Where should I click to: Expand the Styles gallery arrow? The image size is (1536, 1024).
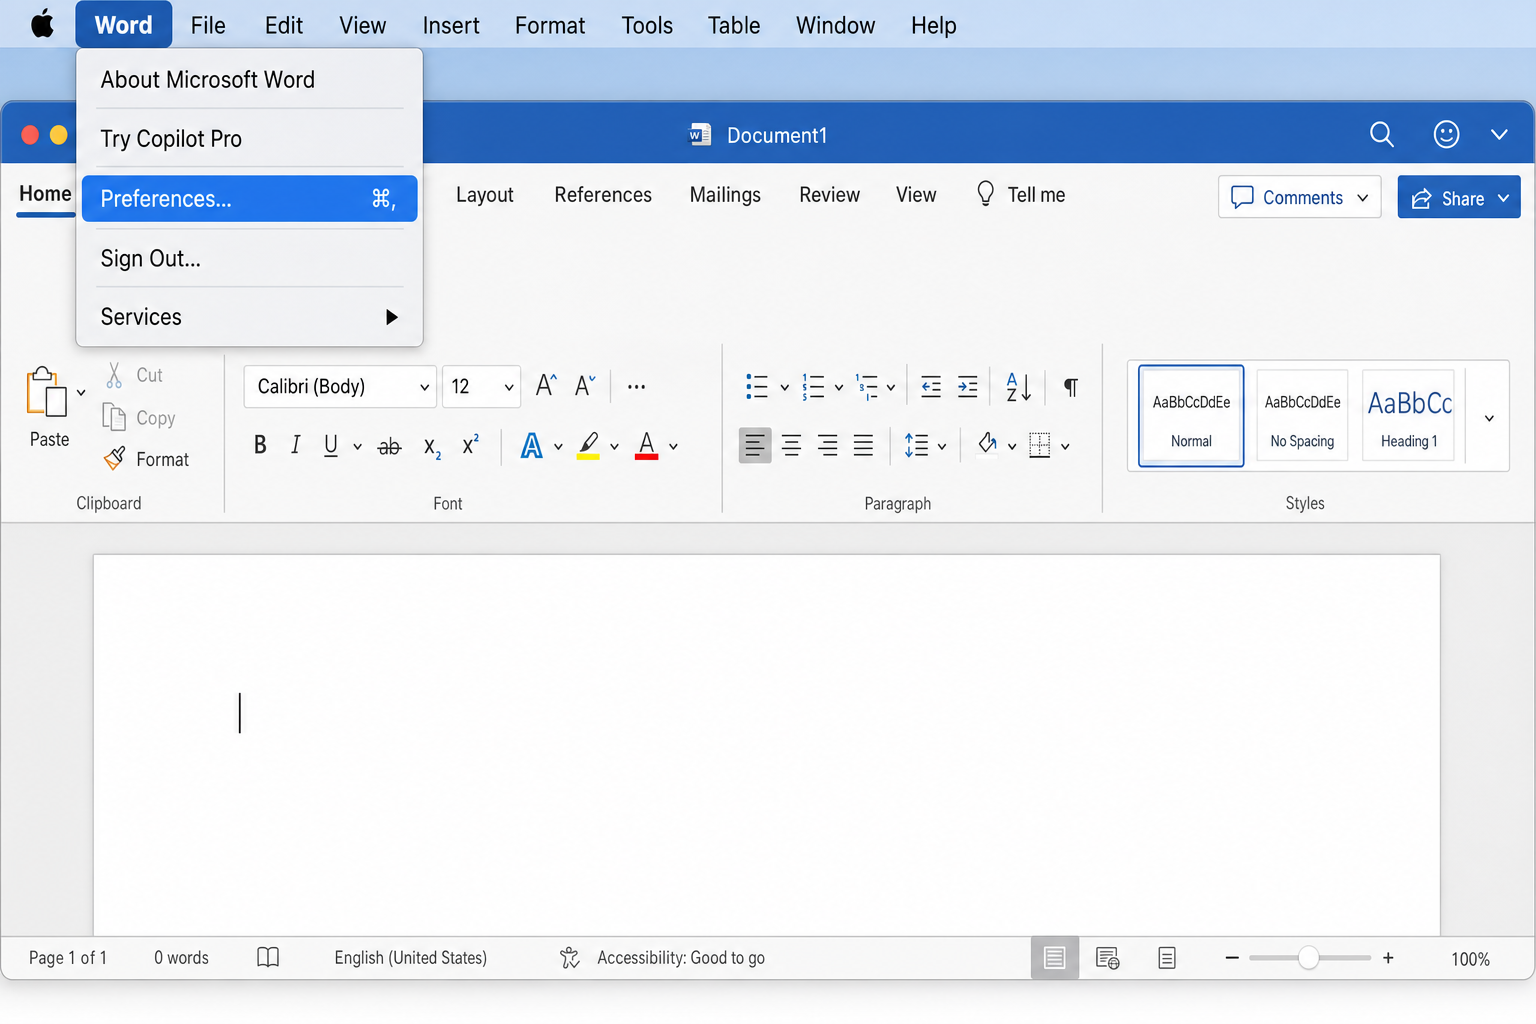[x=1489, y=418]
